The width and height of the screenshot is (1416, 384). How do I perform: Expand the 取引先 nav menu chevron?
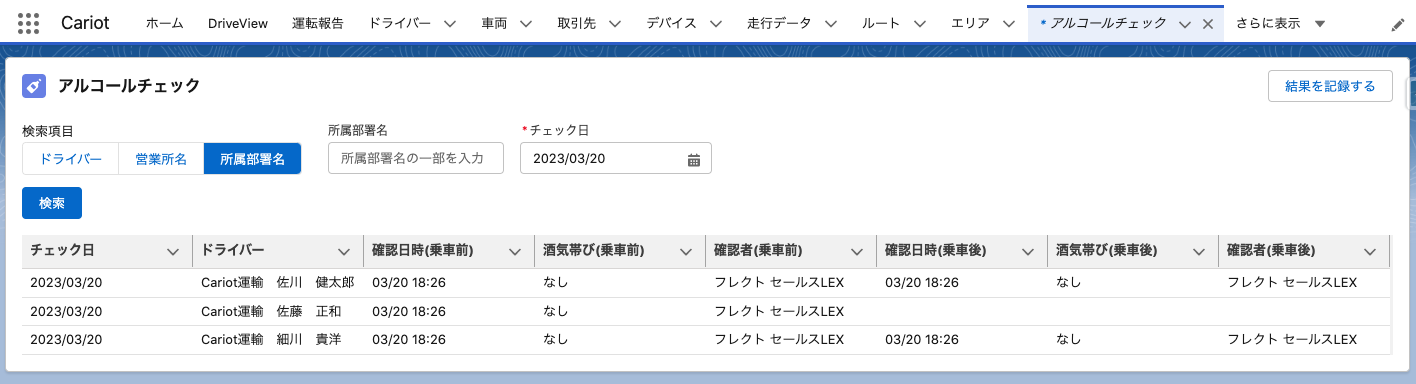coord(614,24)
